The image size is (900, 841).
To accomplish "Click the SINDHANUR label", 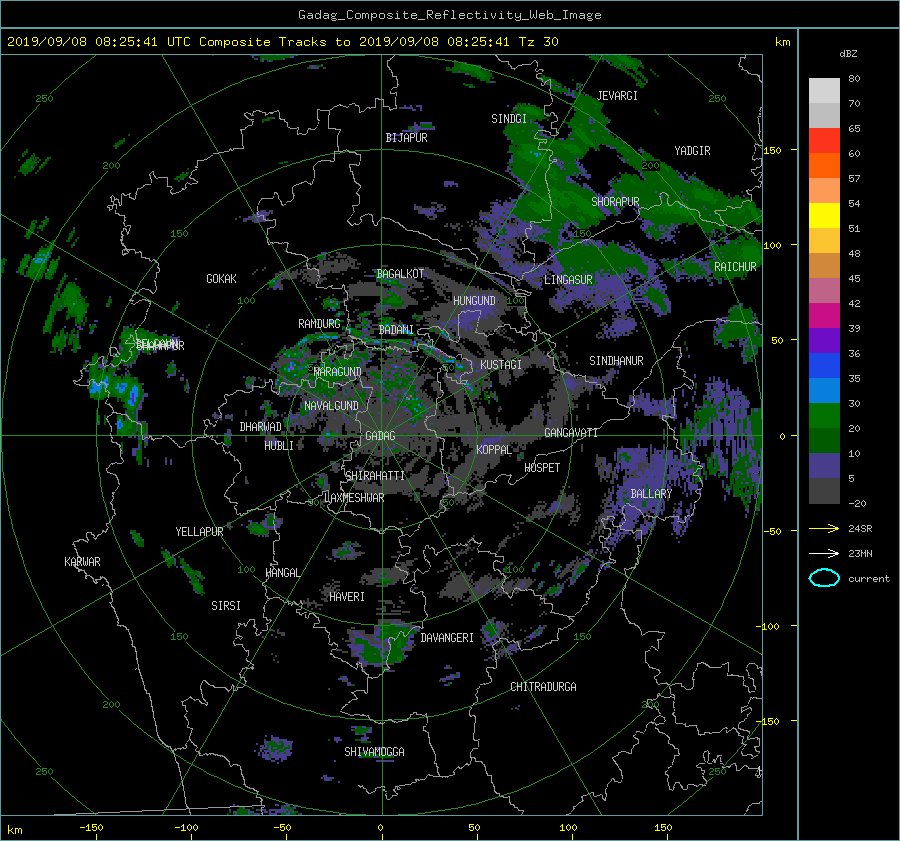I will (x=616, y=361).
